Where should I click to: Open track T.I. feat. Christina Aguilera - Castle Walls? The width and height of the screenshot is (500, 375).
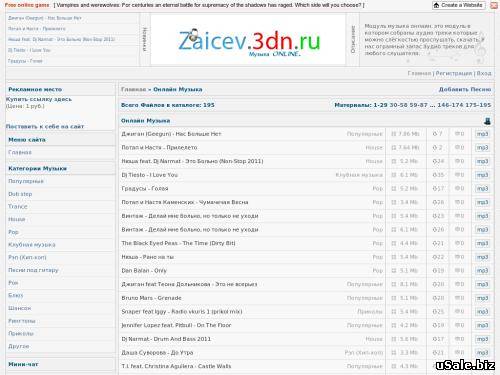[176, 366]
